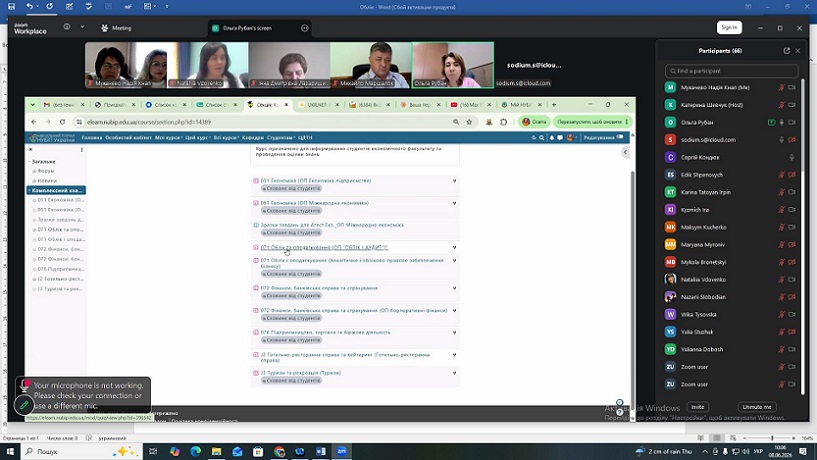This screenshot has width=817, height=460.
Task: Click the Find a participant search field
Action: [732, 71]
